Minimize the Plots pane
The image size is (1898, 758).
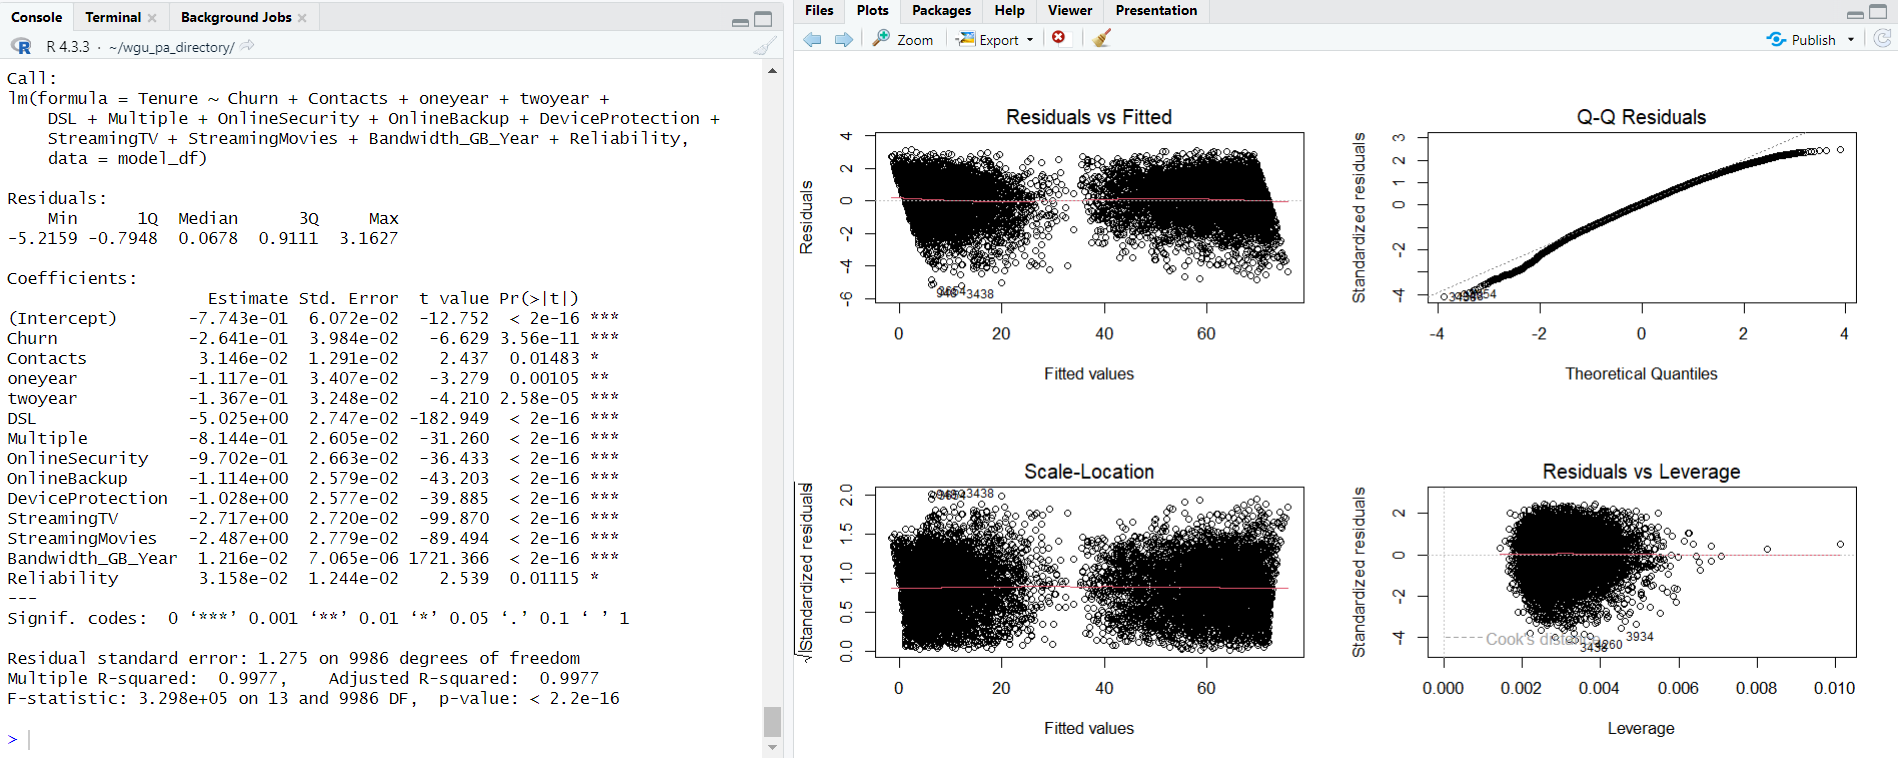tap(1855, 13)
